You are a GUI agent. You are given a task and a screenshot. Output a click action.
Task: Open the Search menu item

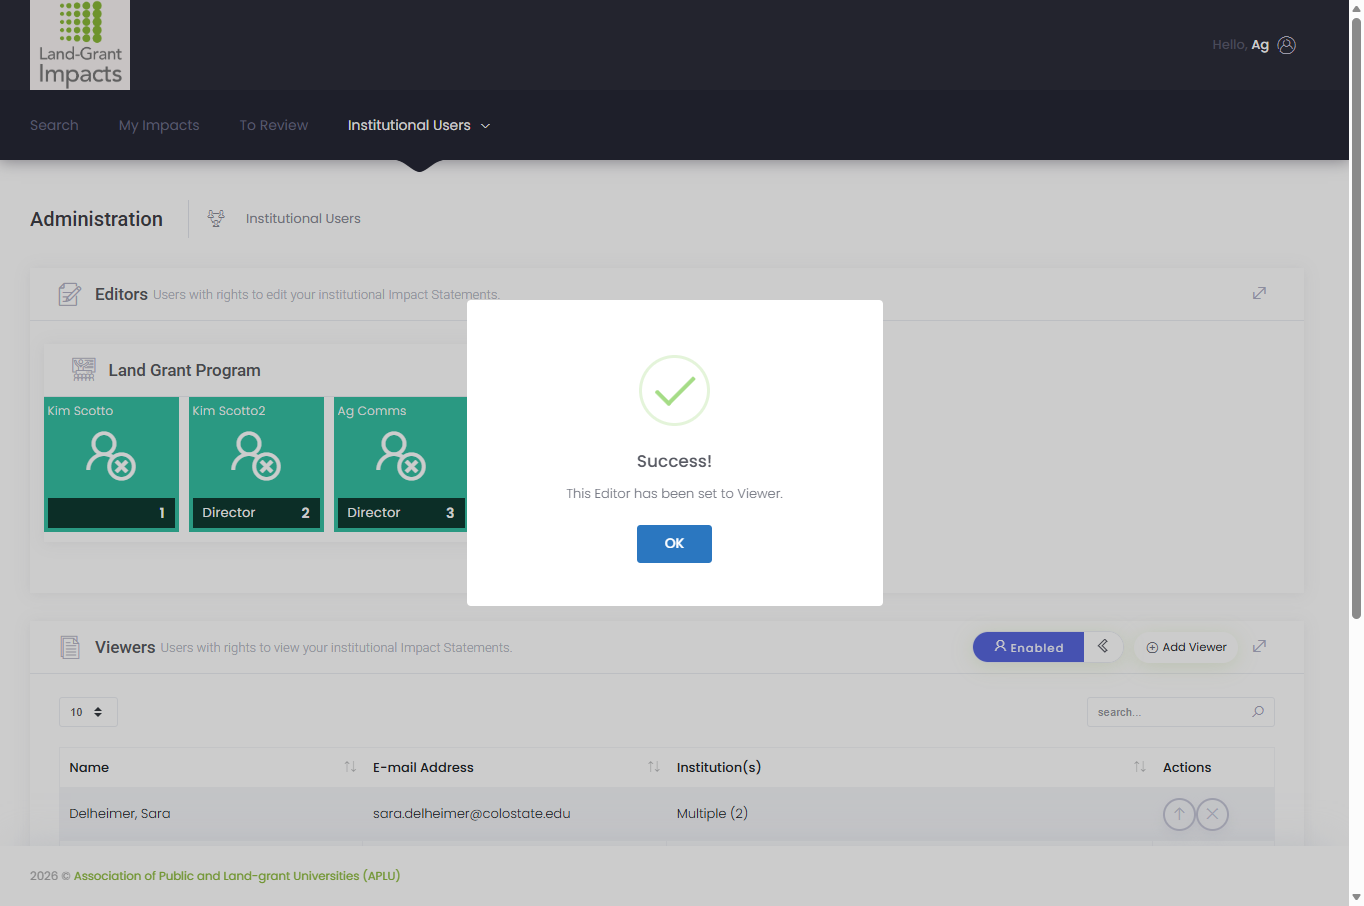(54, 125)
